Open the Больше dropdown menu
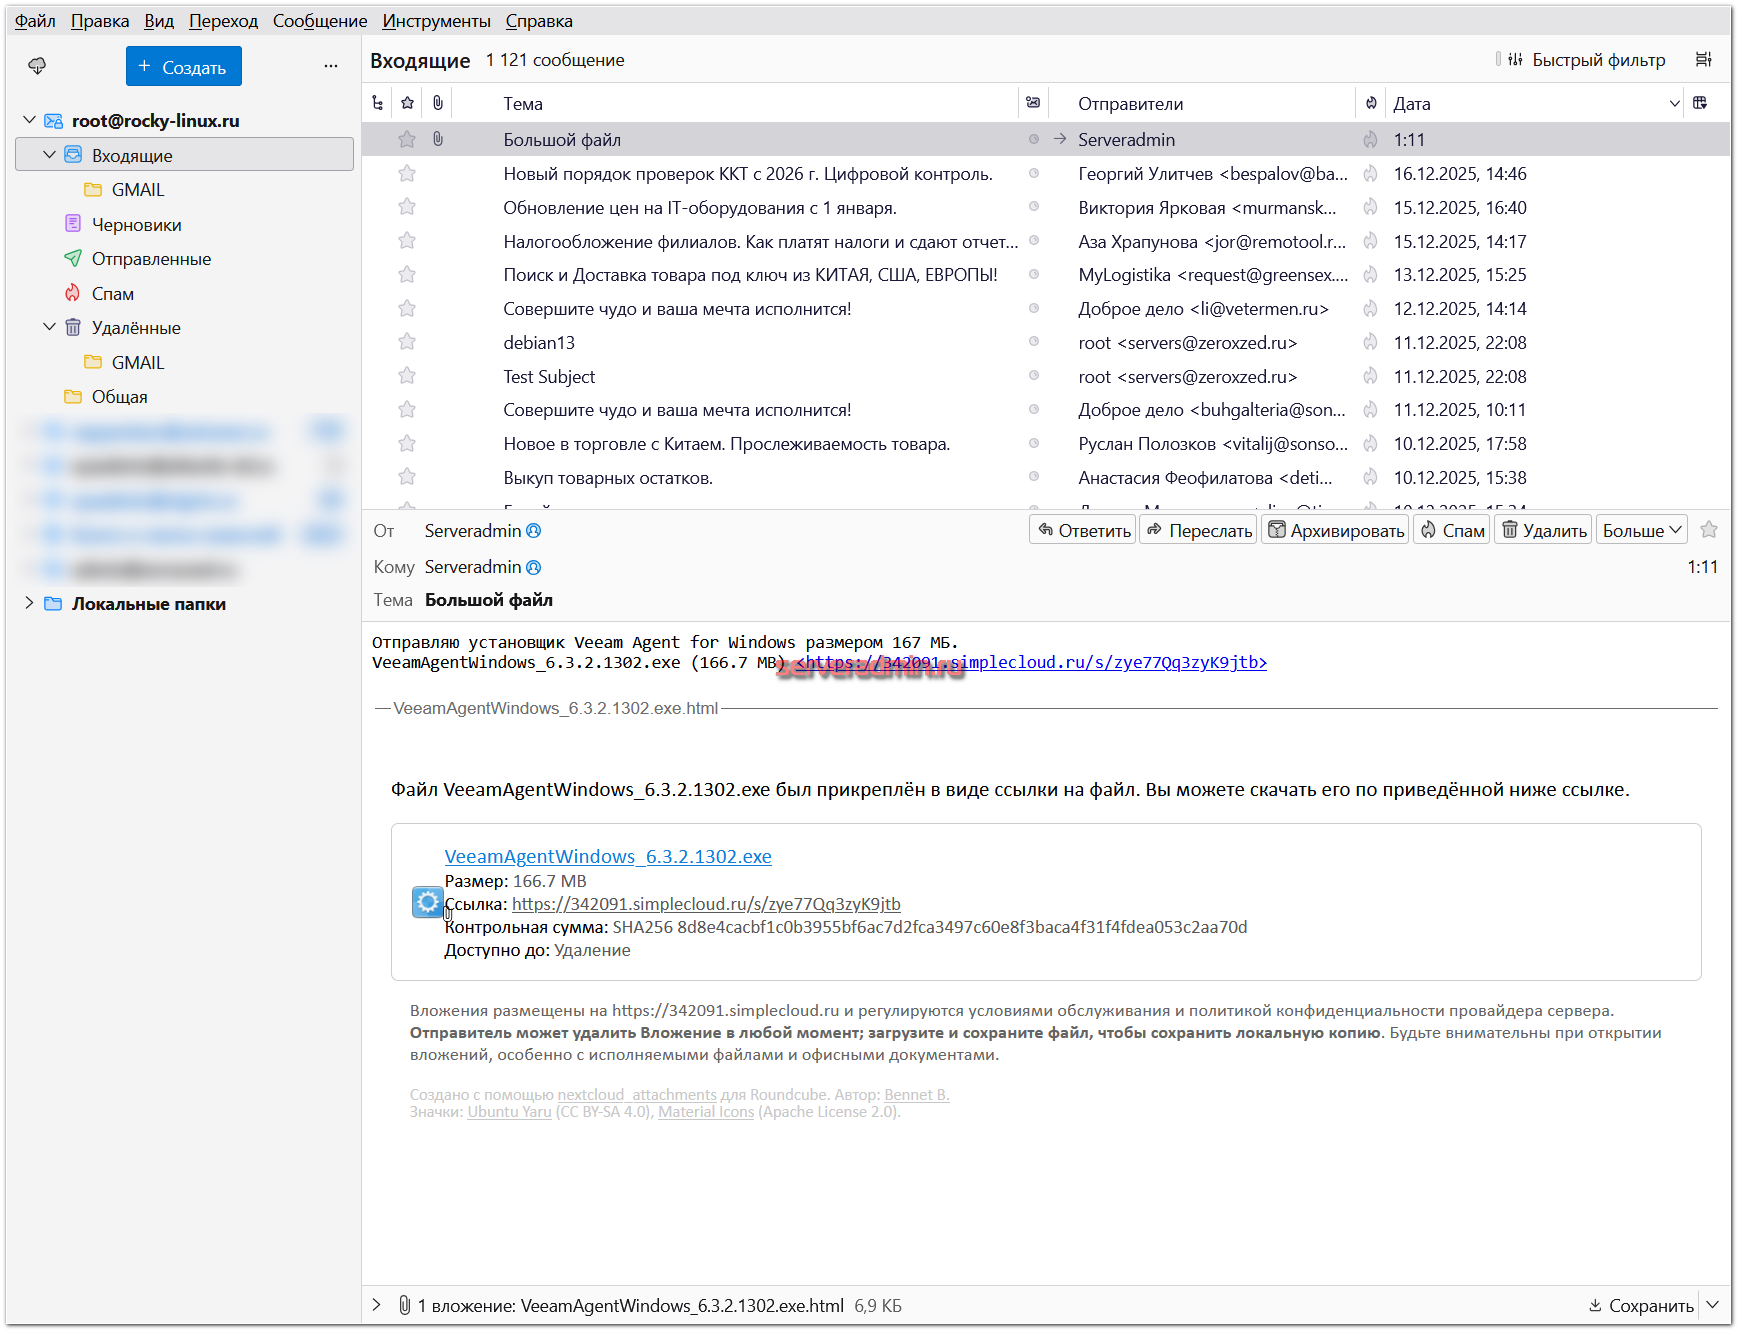The image size is (1737, 1330). click(x=1641, y=530)
